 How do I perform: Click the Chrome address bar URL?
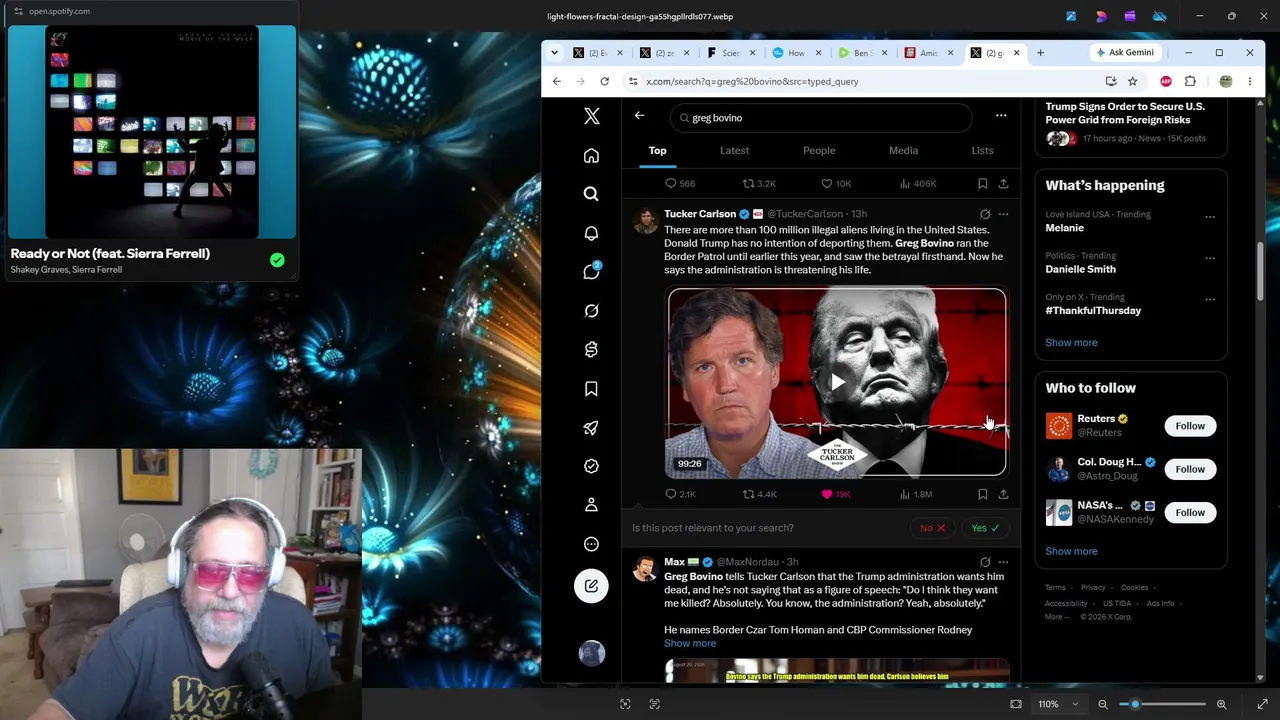[752, 81]
